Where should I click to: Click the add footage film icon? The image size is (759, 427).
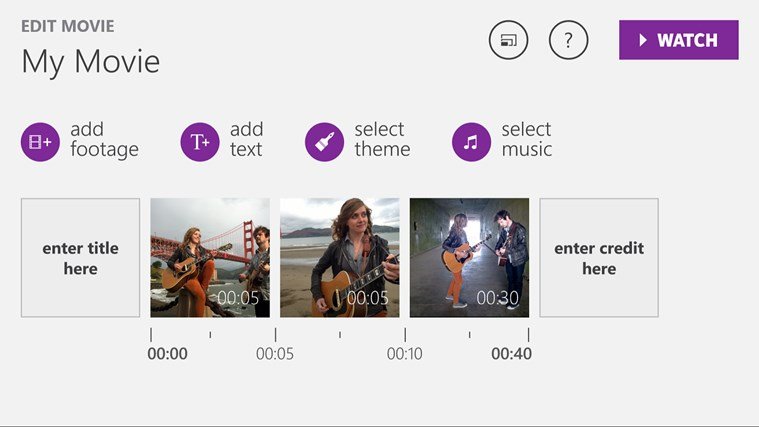pos(41,141)
